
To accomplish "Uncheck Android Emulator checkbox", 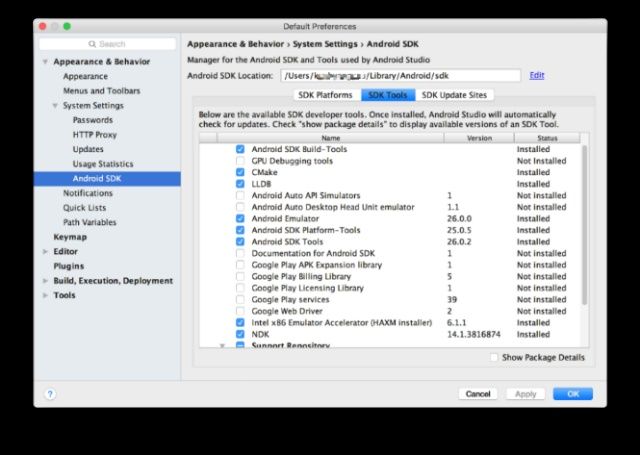I will 240,219.
